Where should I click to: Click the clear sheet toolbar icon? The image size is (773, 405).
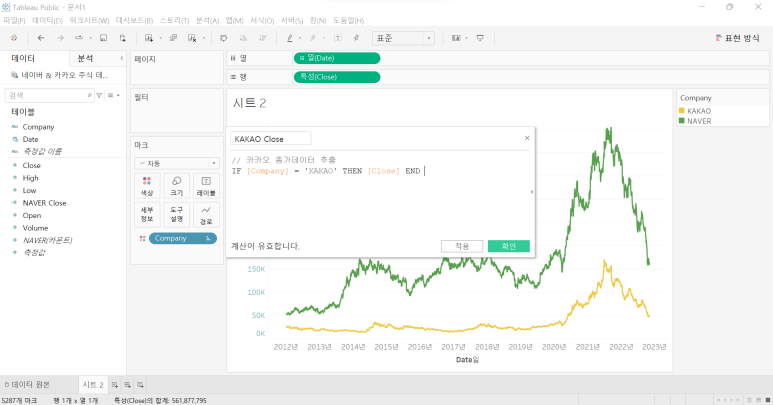(192, 38)
